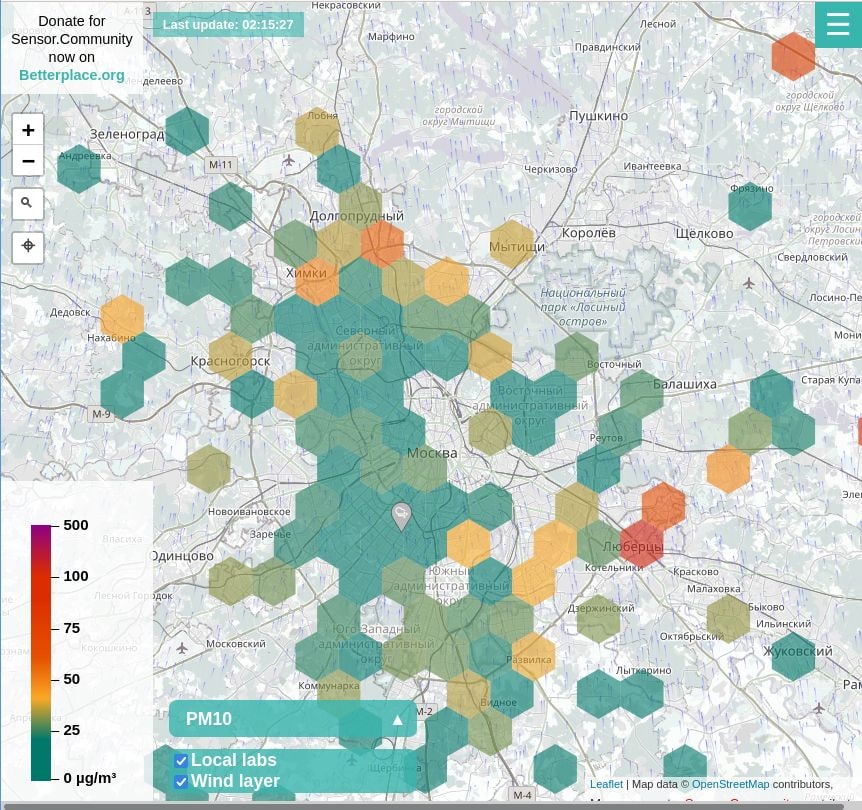Select the olive hexagon at Красногорск
The image size is (862, 810).
point(230,356)
